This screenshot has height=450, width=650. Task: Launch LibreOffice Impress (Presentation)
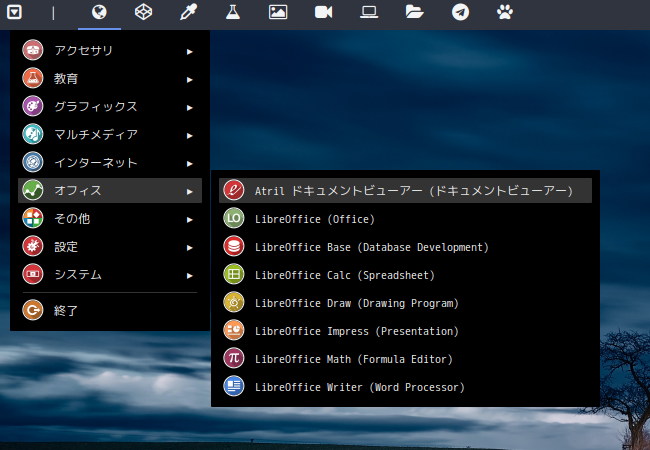405,330
